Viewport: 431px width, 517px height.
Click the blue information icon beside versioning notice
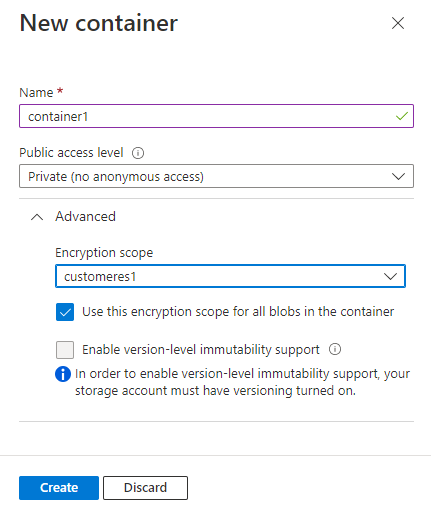coord(63,374)
